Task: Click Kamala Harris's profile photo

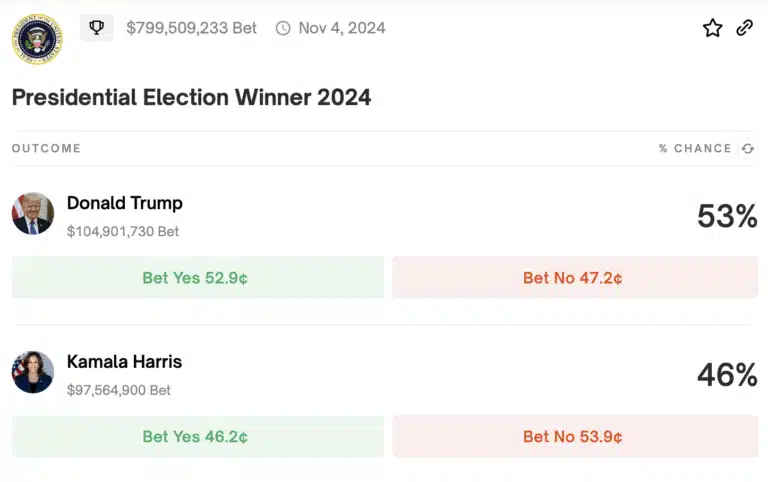Action: pos(33,372)
